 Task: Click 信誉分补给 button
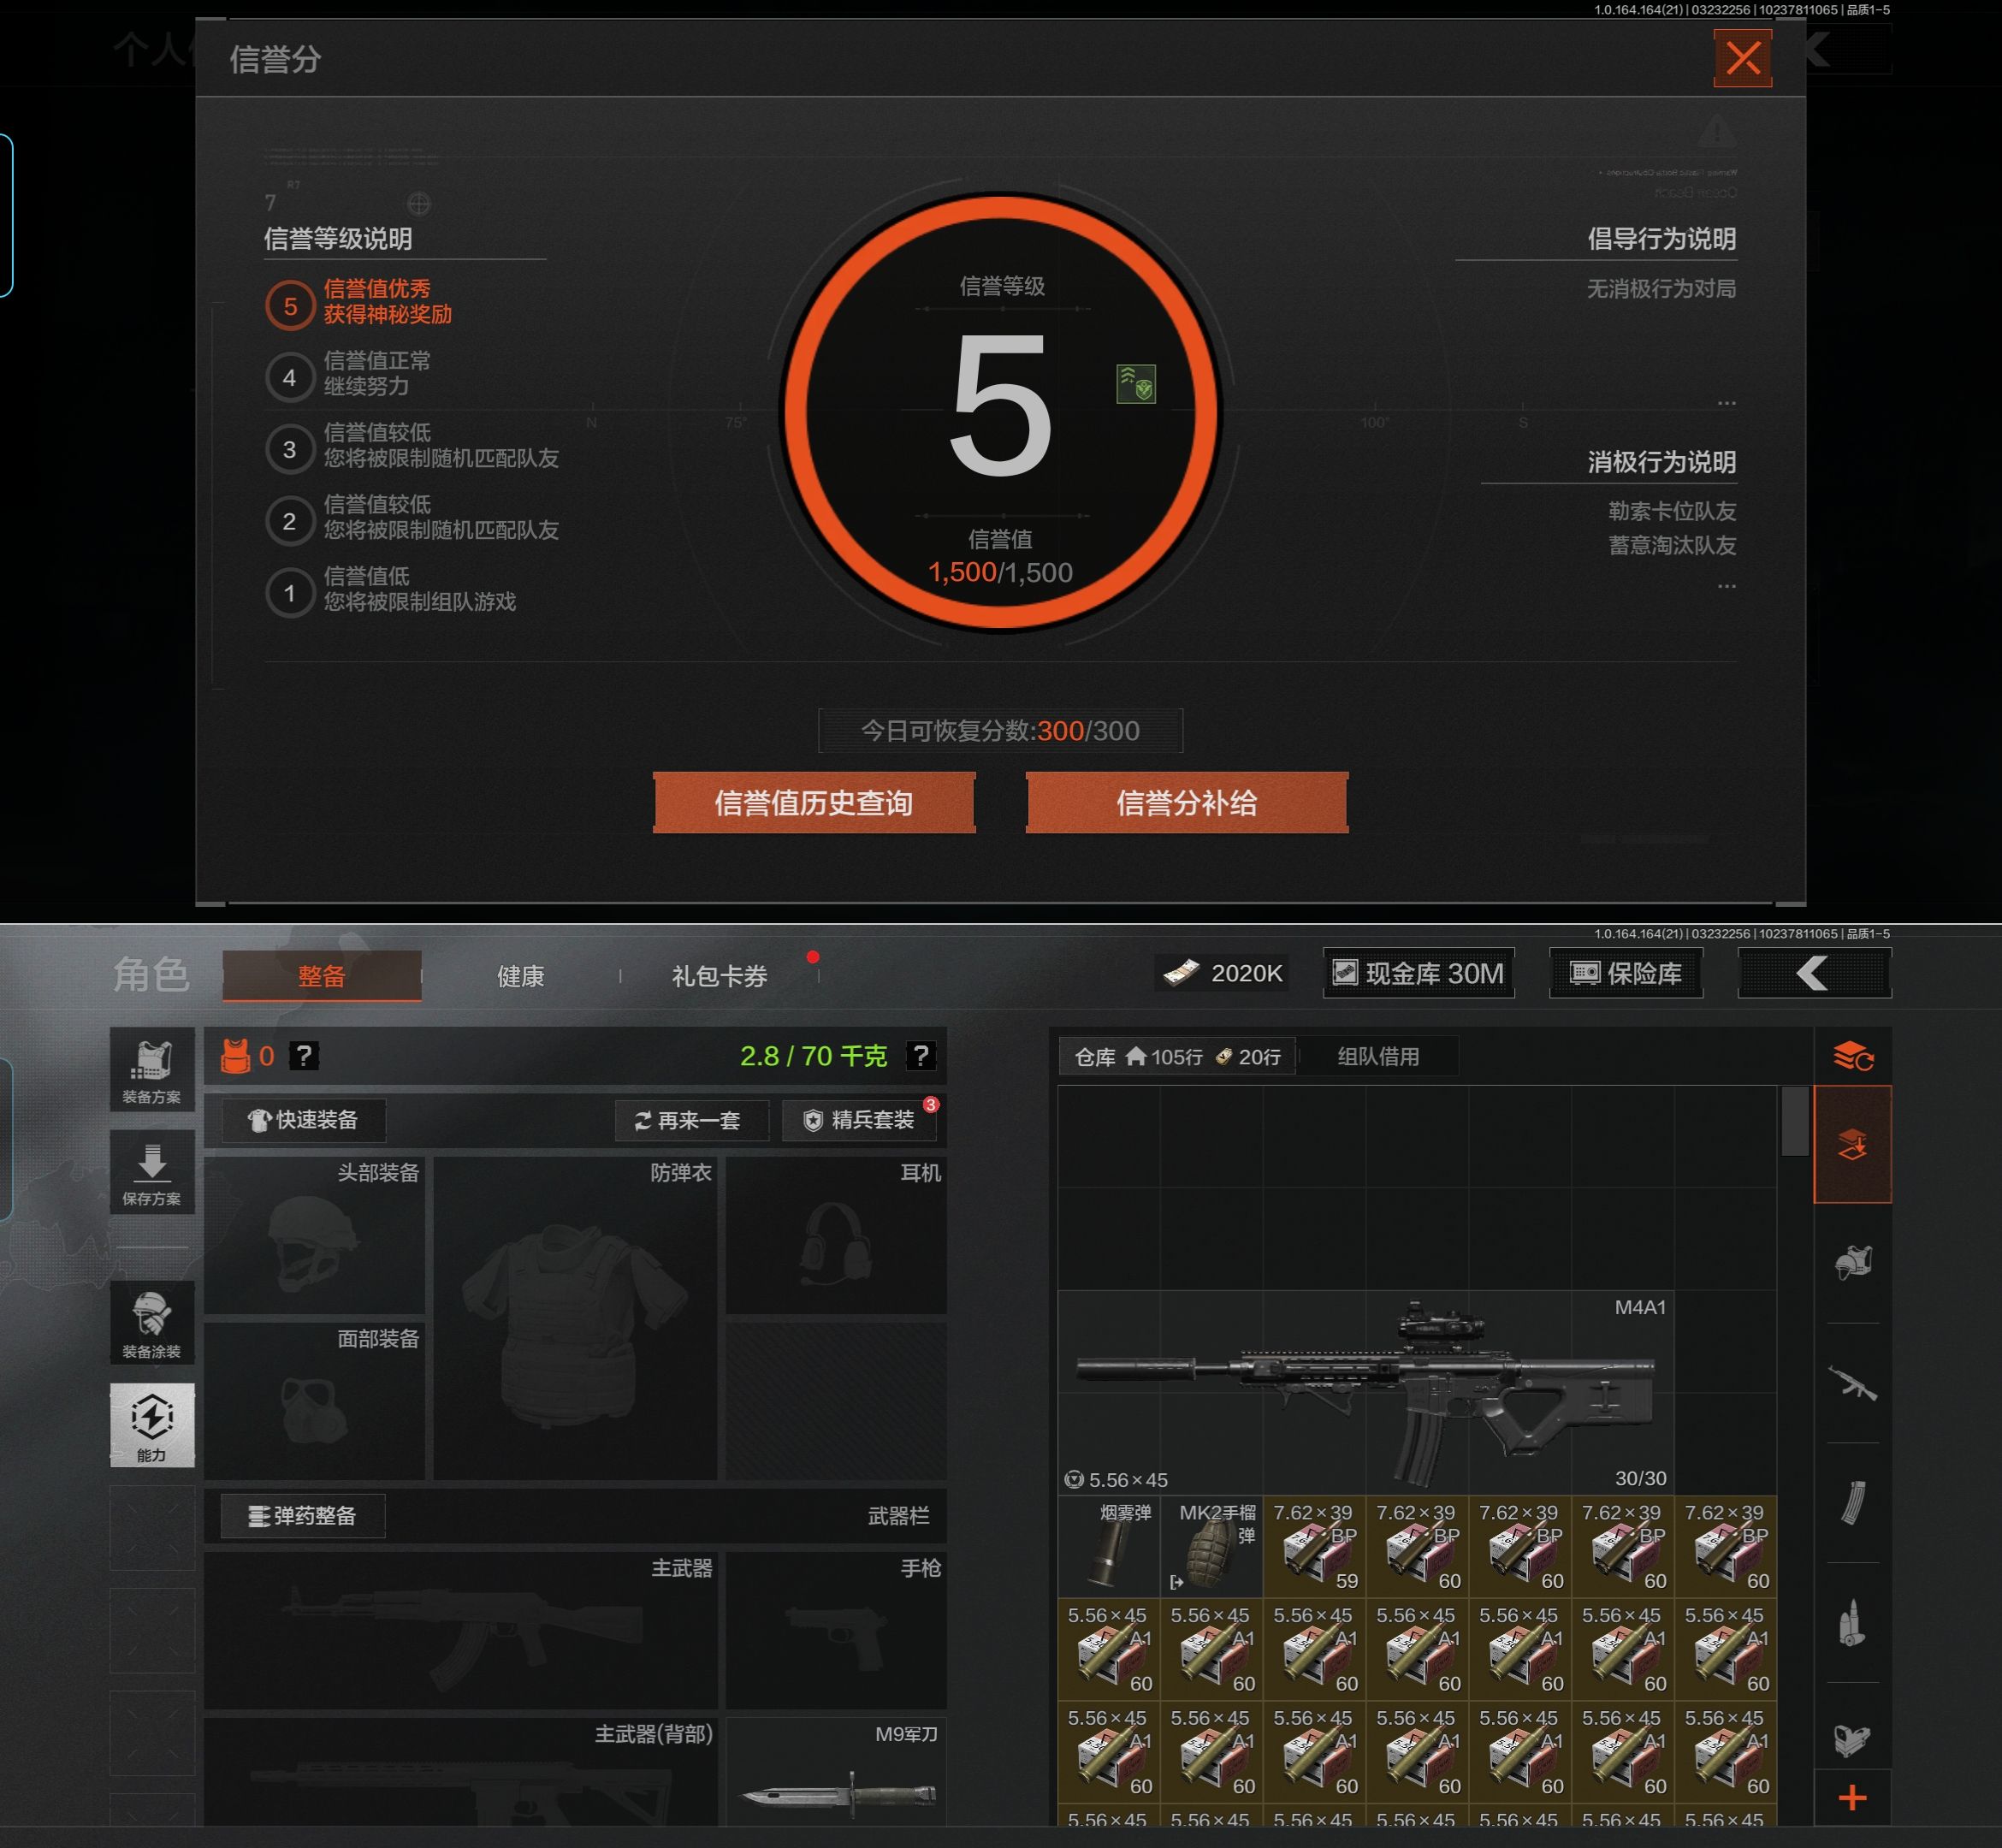click(x=1186, y=803)
